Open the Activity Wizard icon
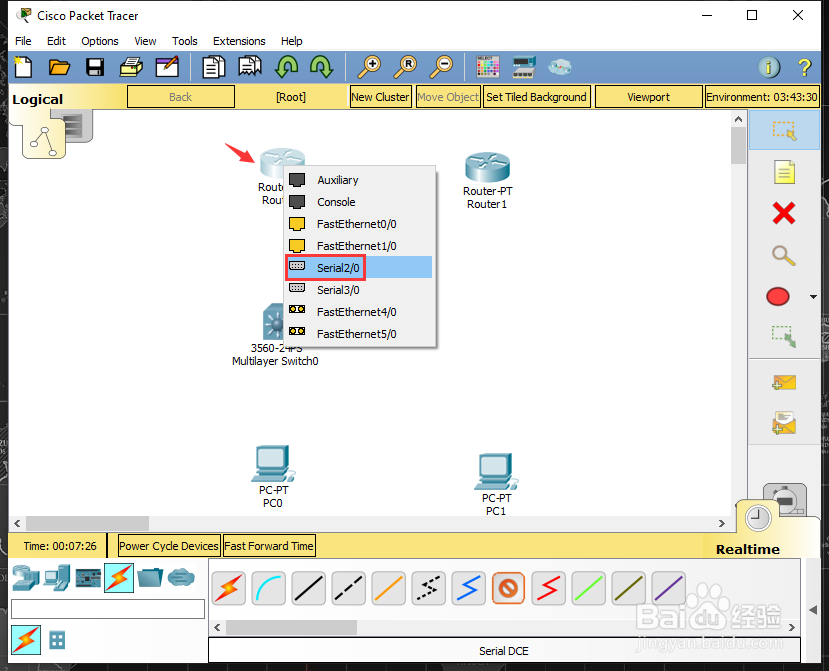 coord(167,67)
